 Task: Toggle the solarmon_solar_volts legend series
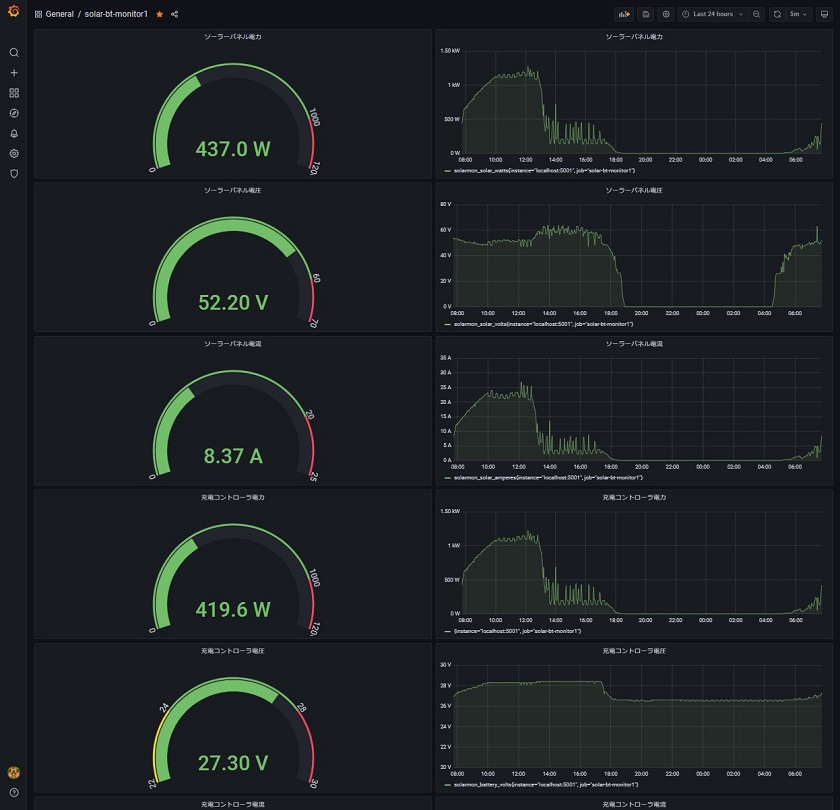[543, 324]
